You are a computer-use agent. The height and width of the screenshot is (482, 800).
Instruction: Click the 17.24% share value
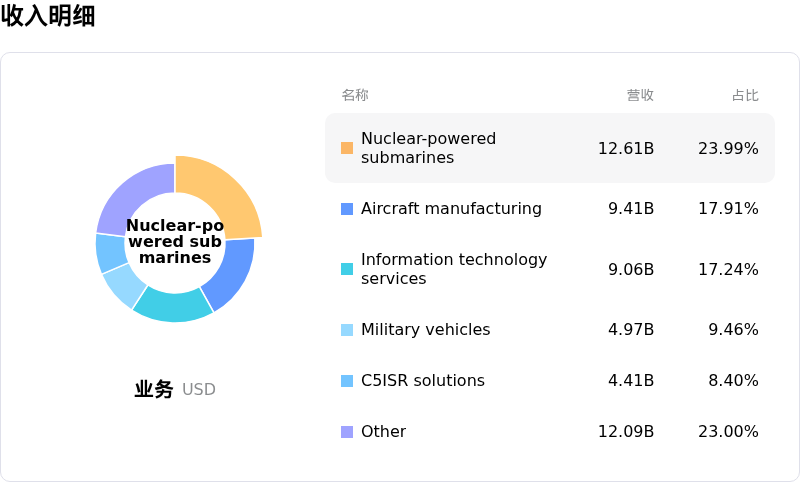point(728,269)
